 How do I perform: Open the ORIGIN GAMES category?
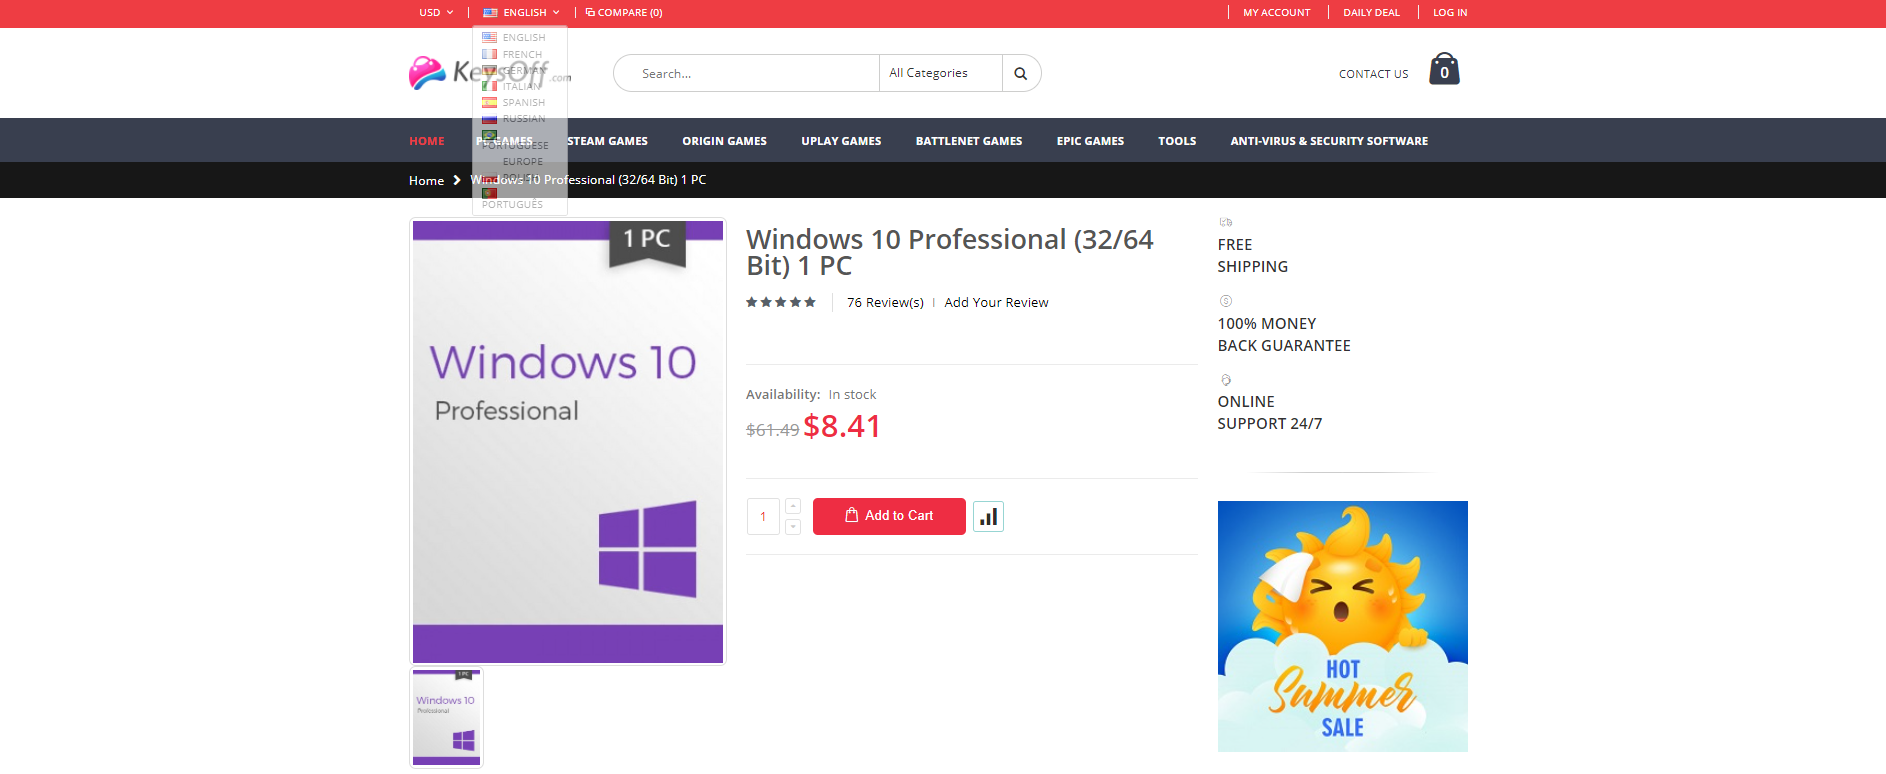click(724, 141)
